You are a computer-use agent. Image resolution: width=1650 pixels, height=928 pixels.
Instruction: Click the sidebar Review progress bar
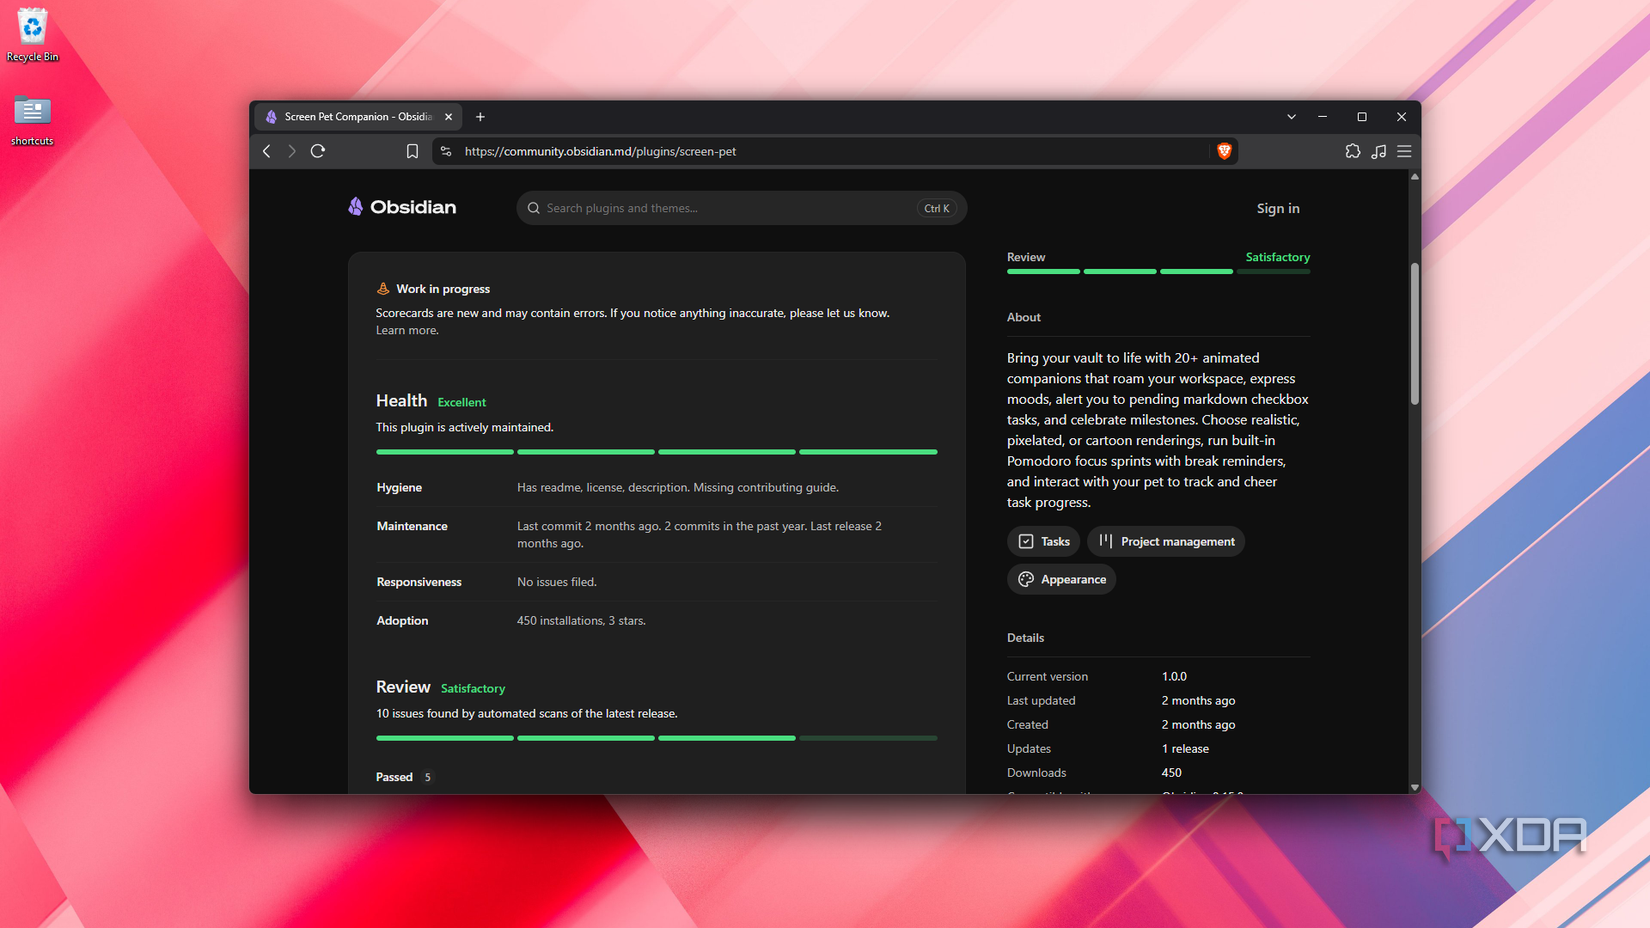click(1158, 271)
